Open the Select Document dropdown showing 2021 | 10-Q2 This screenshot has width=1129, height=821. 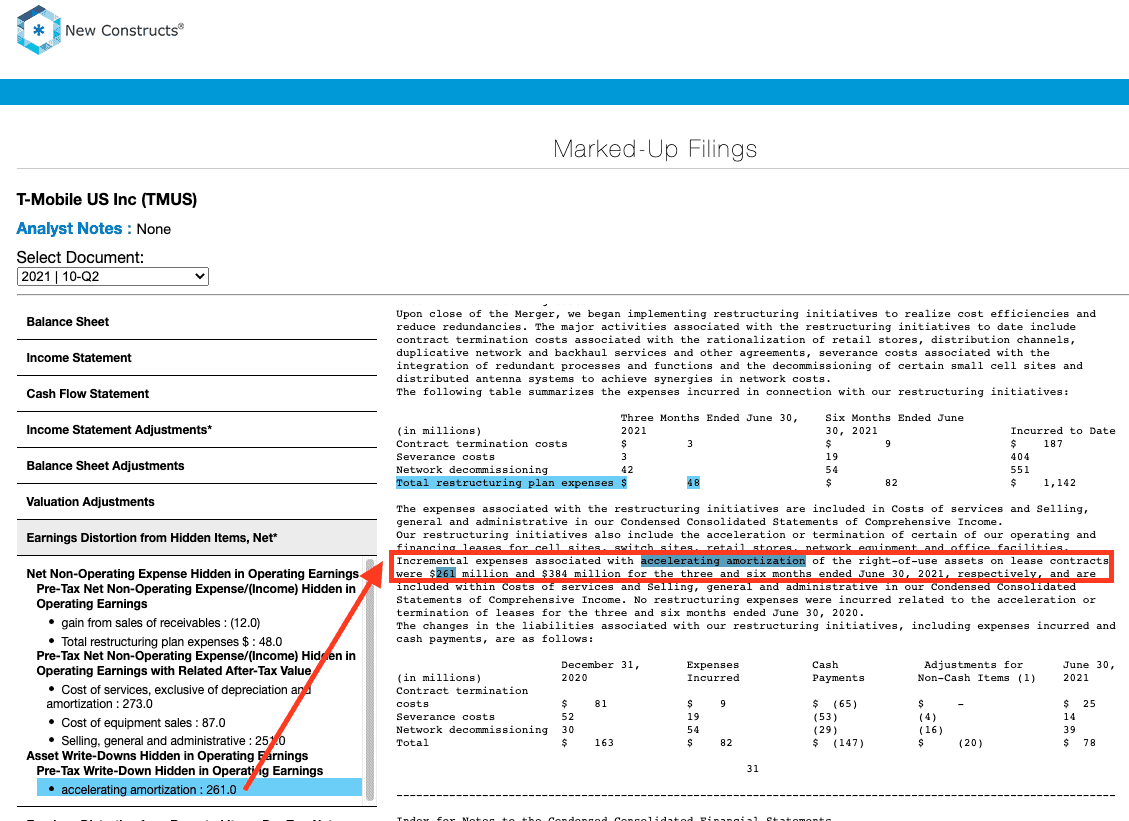(112, 277)
